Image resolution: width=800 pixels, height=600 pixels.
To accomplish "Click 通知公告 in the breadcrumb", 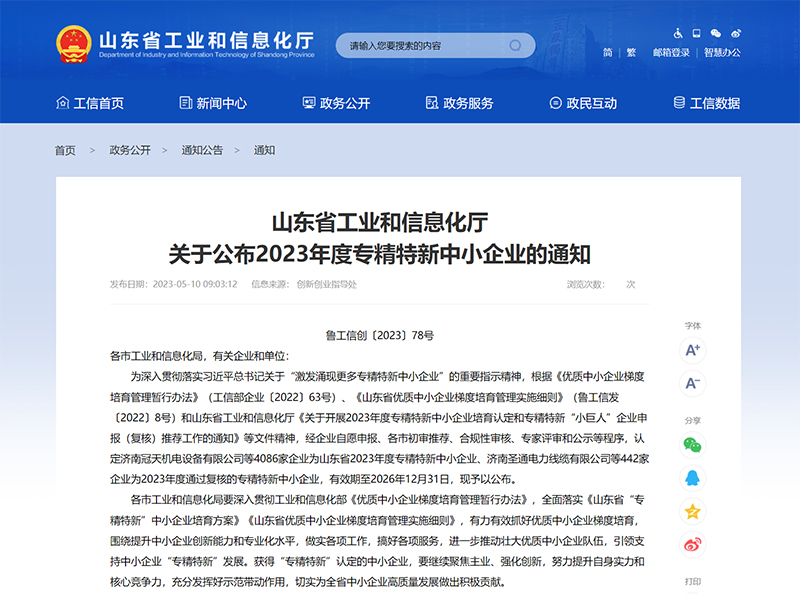I will [x=202, y=150].
